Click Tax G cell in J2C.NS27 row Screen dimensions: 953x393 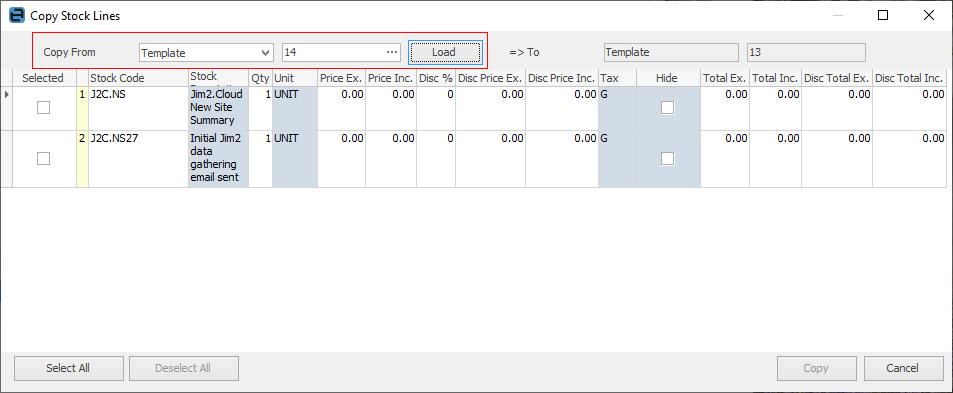[x=618, y=159]
